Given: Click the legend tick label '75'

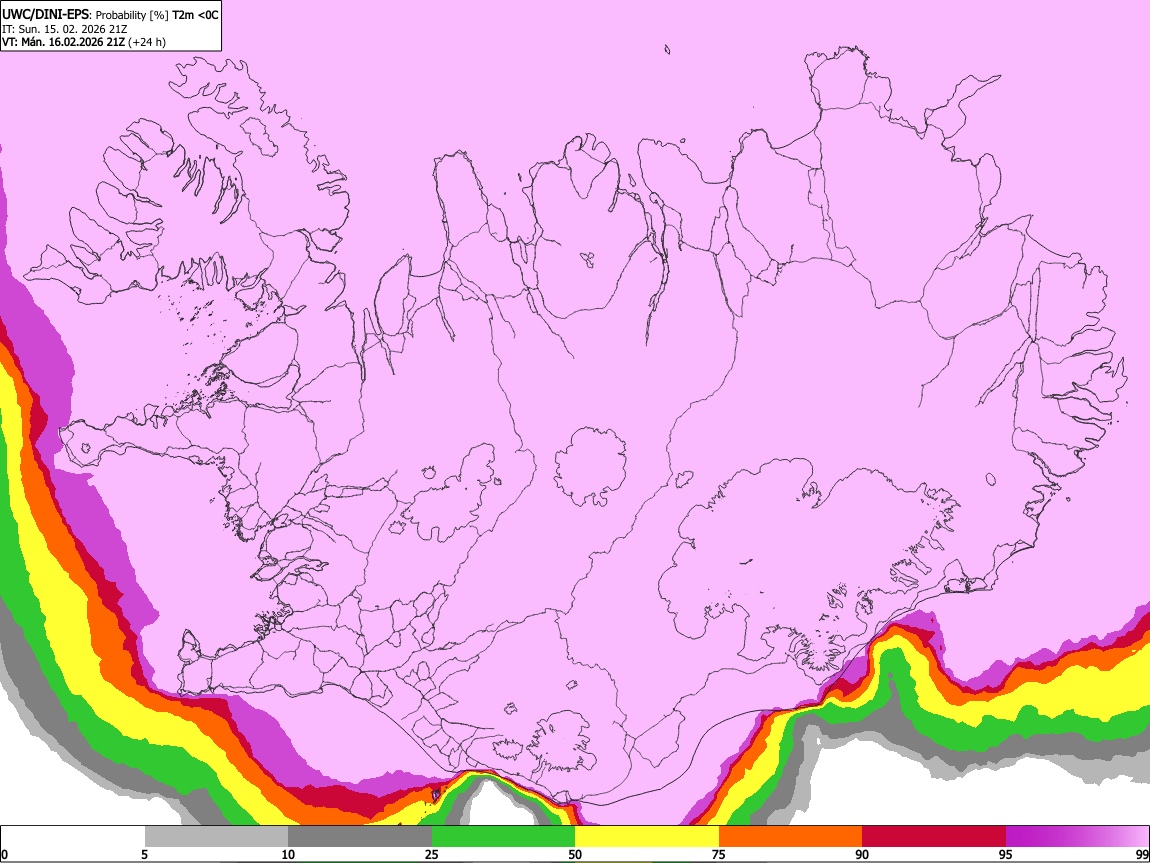Looking at the screenshot, I should click(x=719, y=854).
